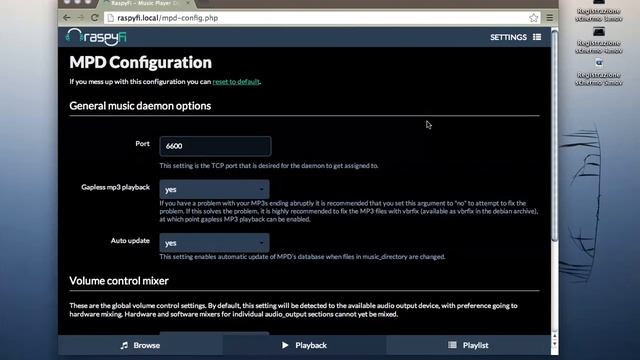
Task: Select the top desktop Registrazione schermo file
Action: [599, 11]
